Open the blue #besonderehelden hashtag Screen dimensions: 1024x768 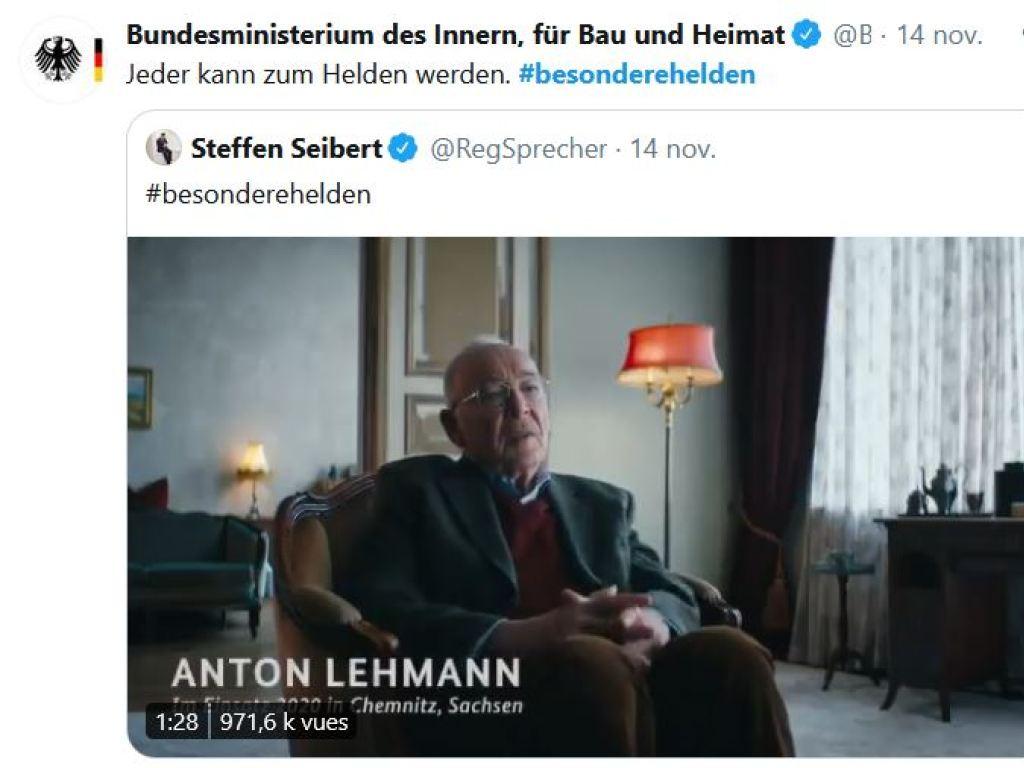coord(637,74)
